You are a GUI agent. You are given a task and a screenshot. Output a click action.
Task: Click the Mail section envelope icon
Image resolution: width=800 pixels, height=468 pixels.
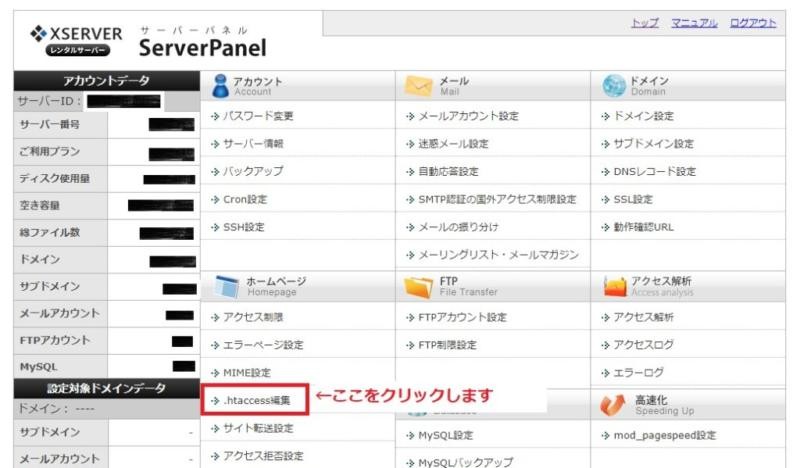(x=418, y=86)
